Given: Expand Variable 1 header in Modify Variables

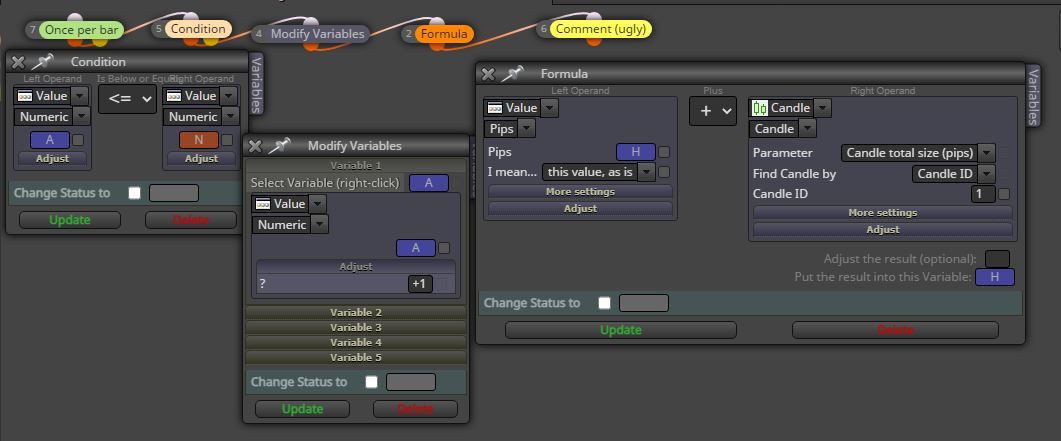Looking at the screenshot, I should pos(356,166).
